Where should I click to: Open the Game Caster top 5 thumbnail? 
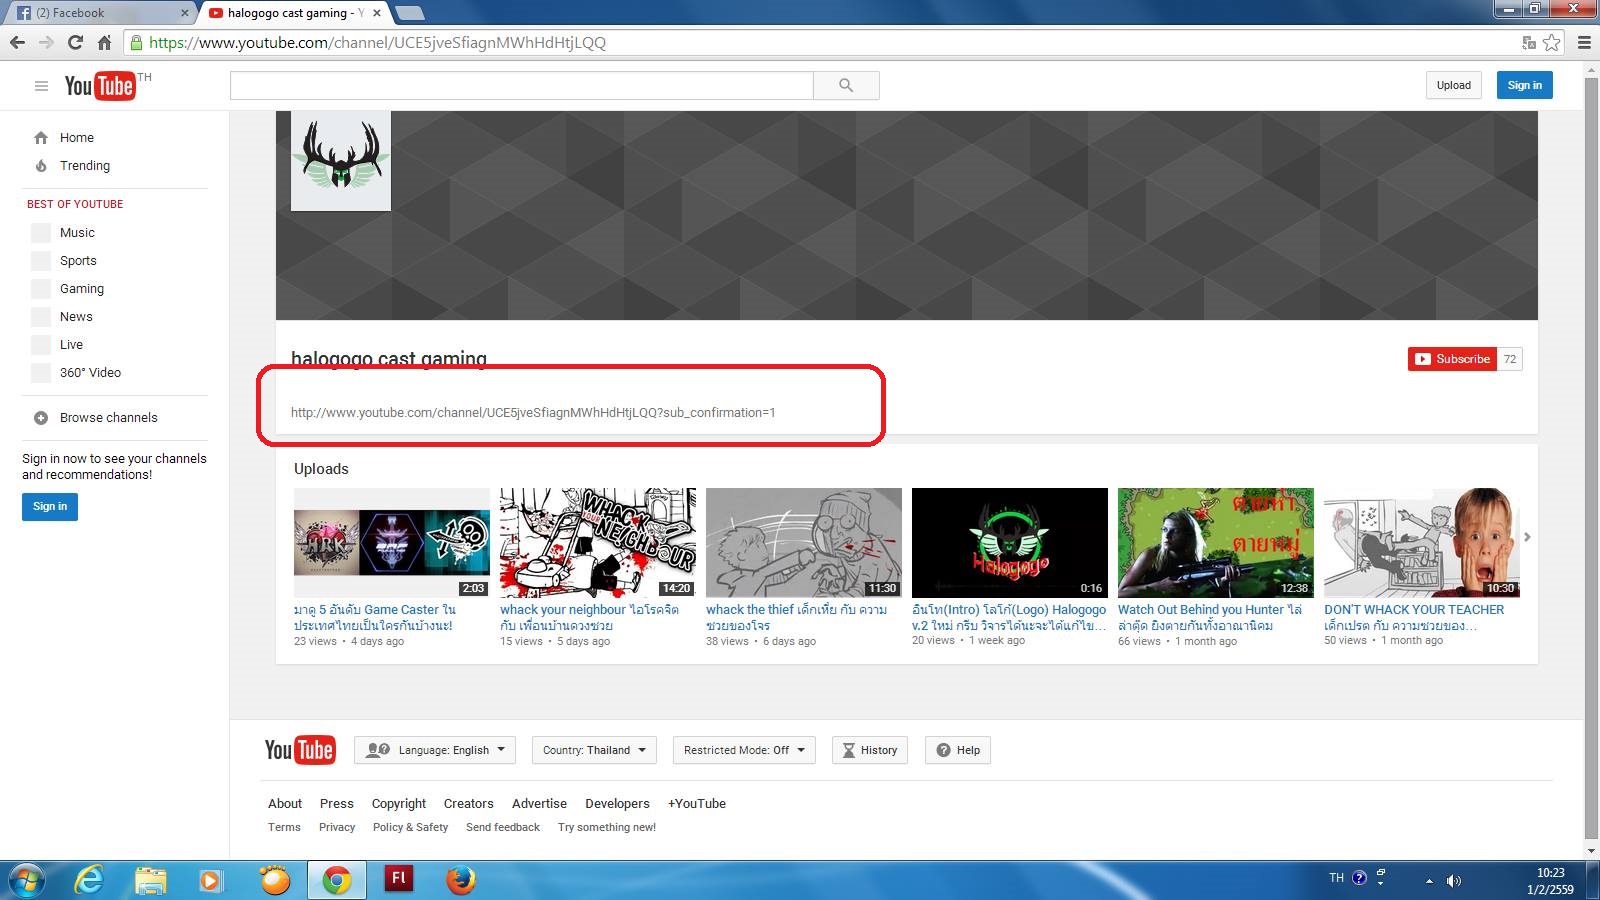click(392, 543)
